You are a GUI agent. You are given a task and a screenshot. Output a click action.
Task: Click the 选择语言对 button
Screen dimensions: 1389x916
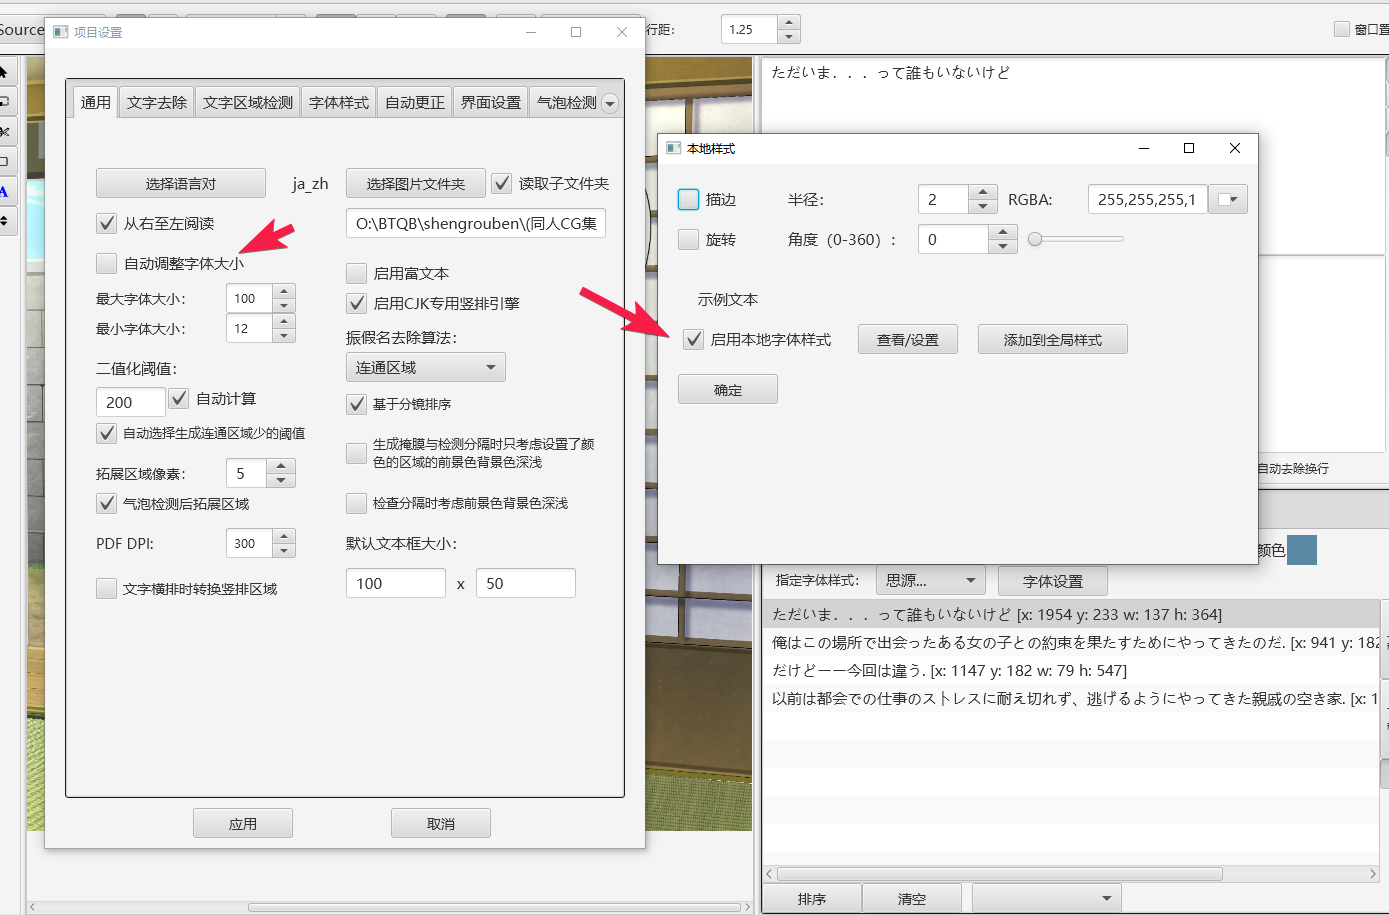pos(181,183)
